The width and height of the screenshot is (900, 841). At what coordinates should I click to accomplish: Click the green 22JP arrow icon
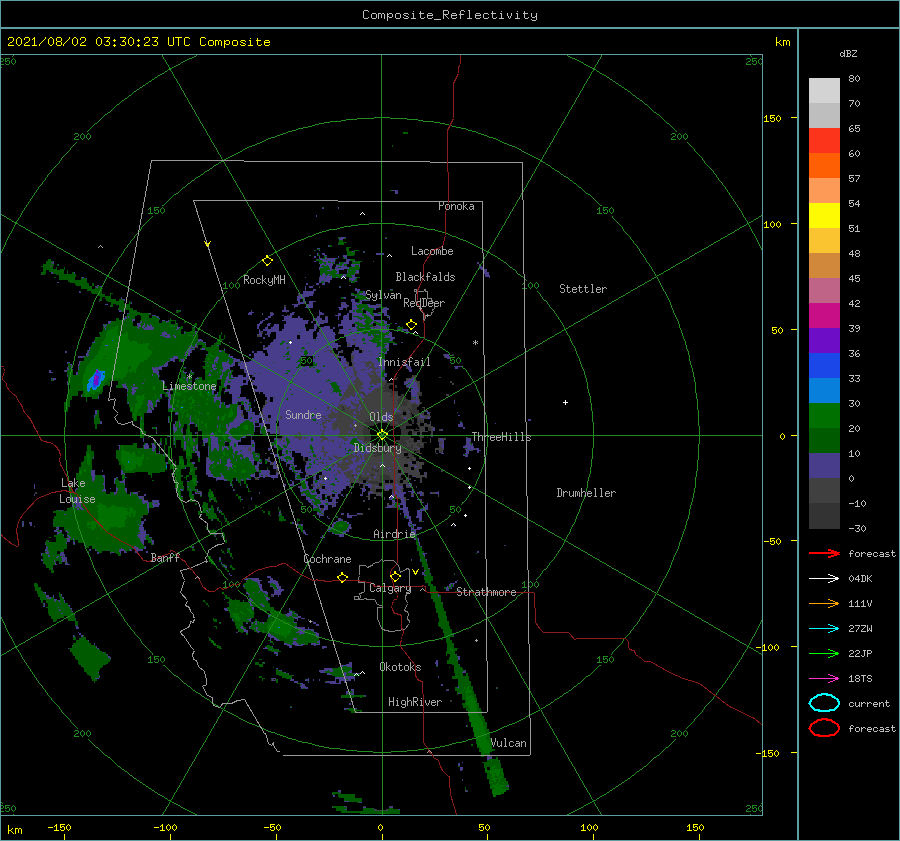824,653
